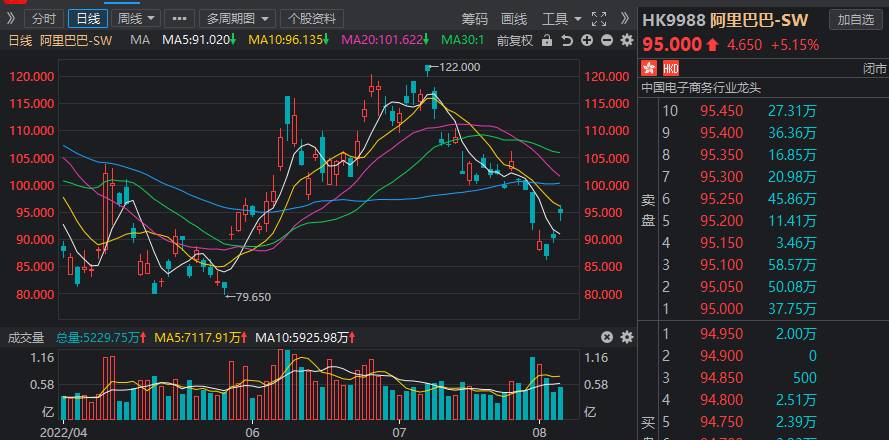Click the undo/reset arrow icon
Screen dimensions: 889x440
pos(566,40)
